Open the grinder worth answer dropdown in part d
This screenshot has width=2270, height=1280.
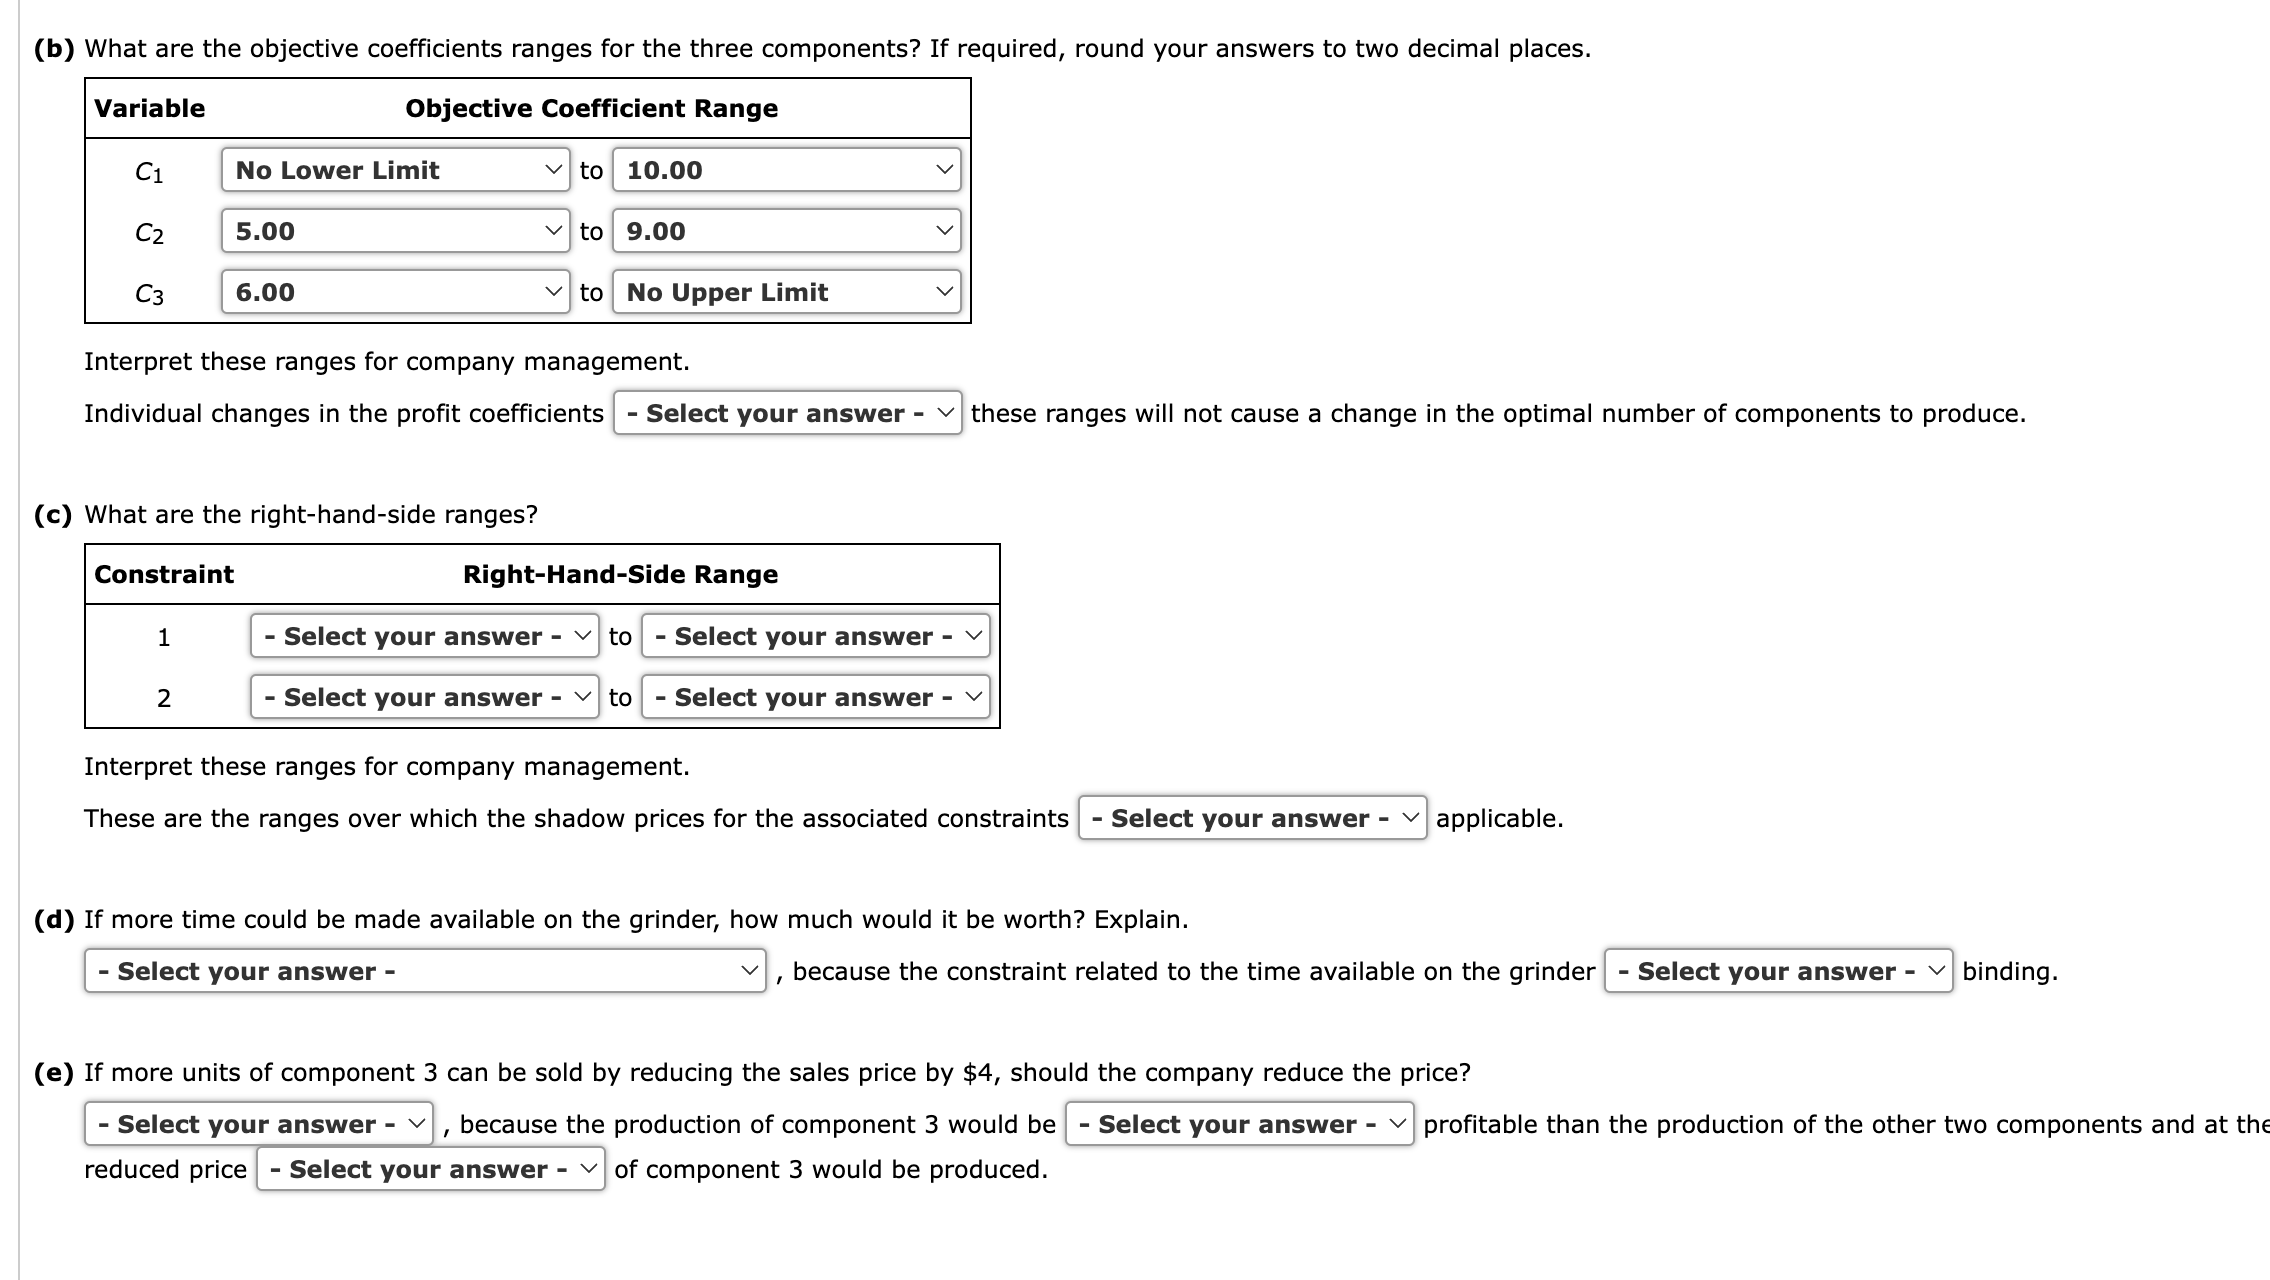point(424,970)
